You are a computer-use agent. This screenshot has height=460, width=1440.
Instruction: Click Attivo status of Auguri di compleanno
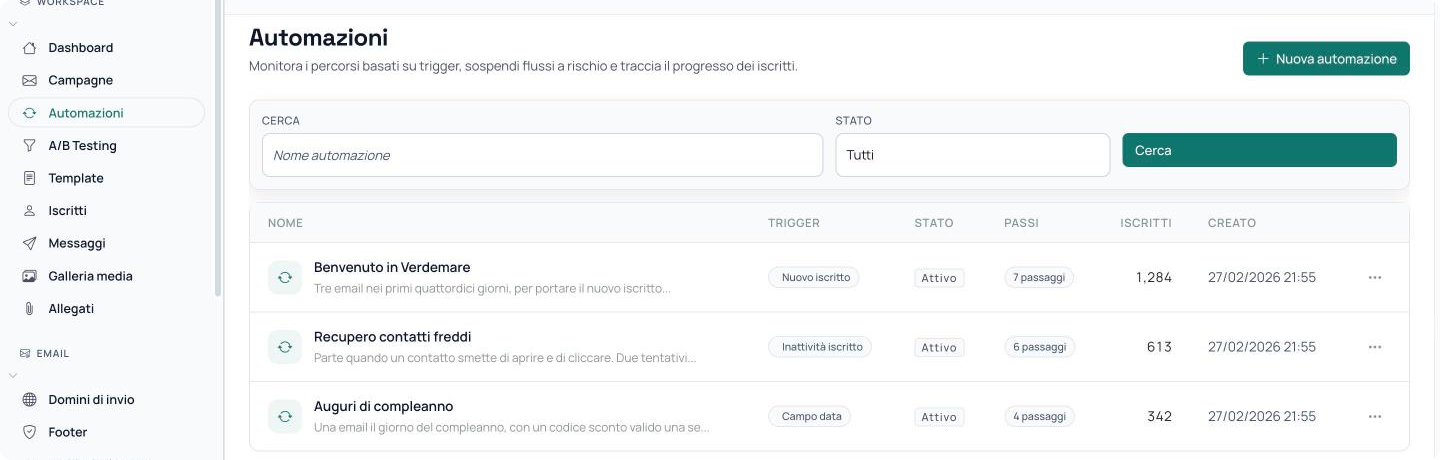pos(939,417)
